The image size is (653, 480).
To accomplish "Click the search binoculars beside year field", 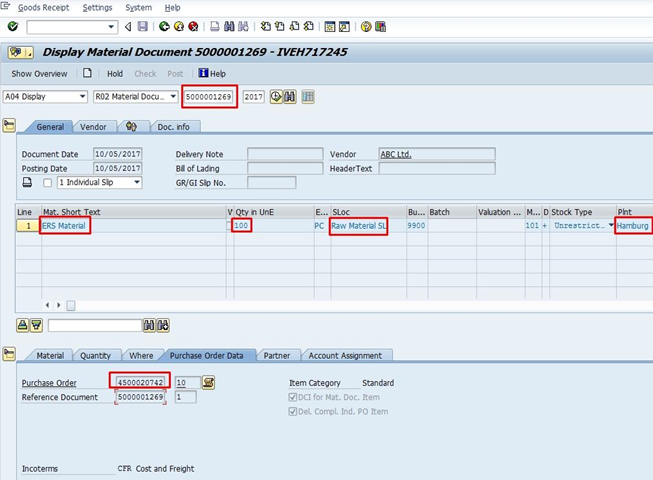I will coord(290,97).
